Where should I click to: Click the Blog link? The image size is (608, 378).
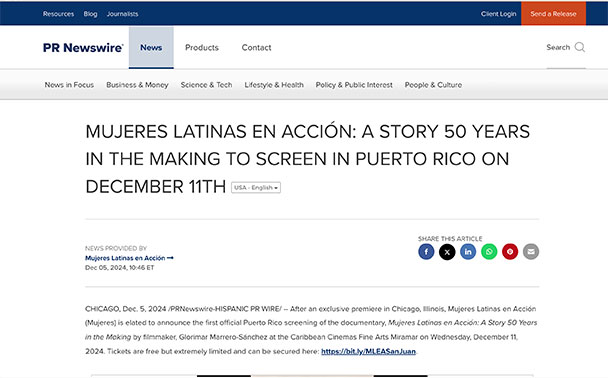(90, 14)
